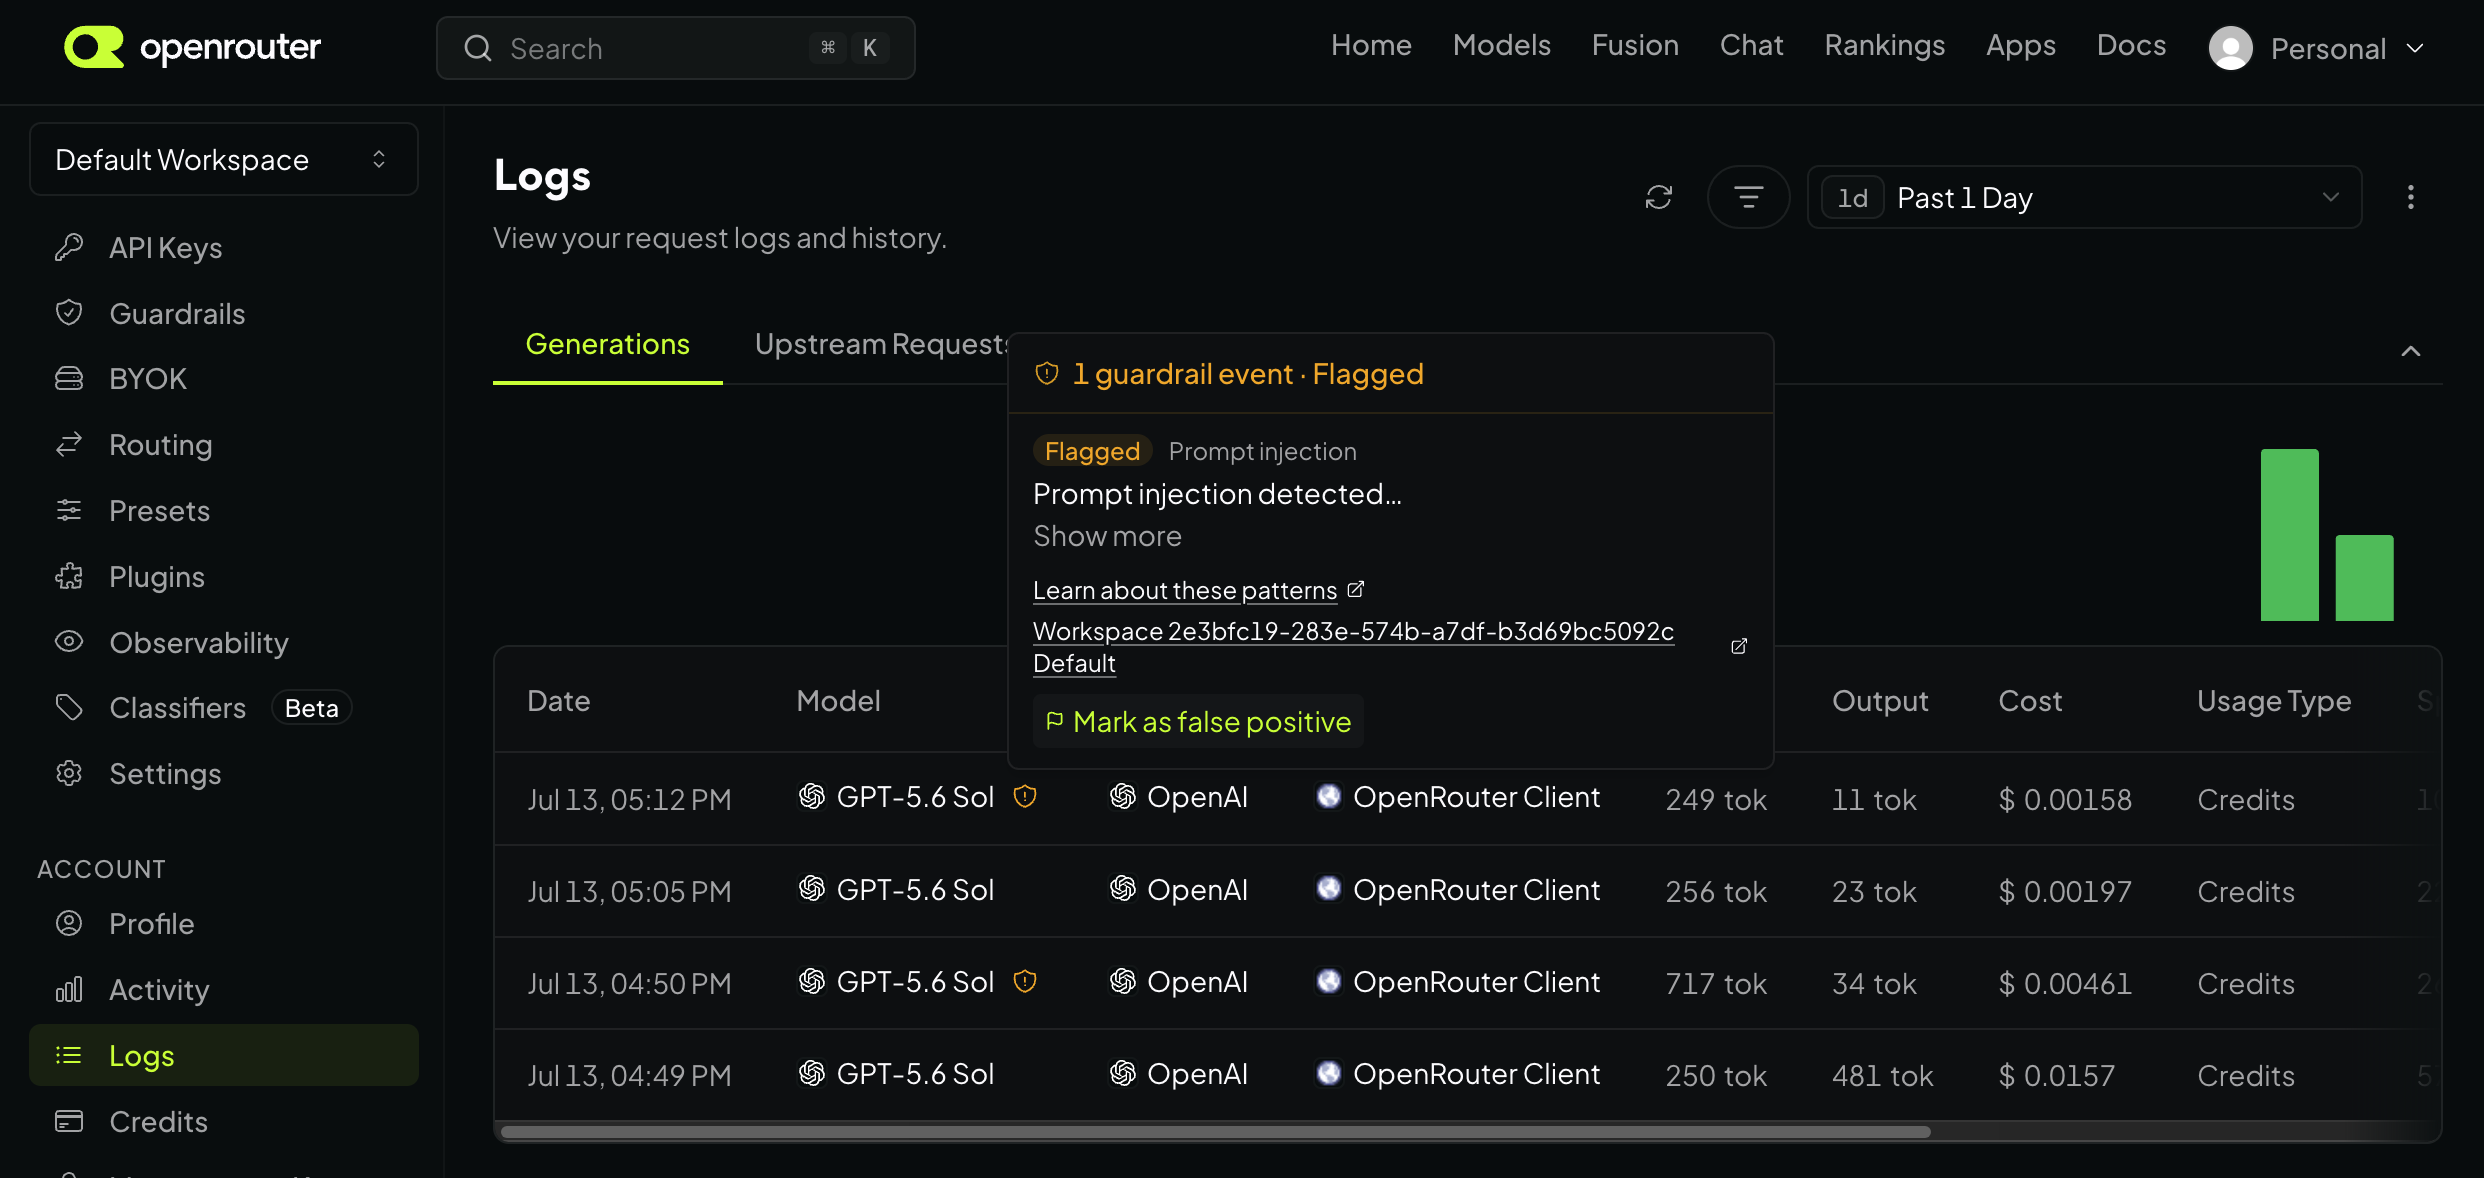Click the Settings gear icon
The width and height of the screenshot is (2484, 1178).
pyautogui.click(x=69, y=773)
